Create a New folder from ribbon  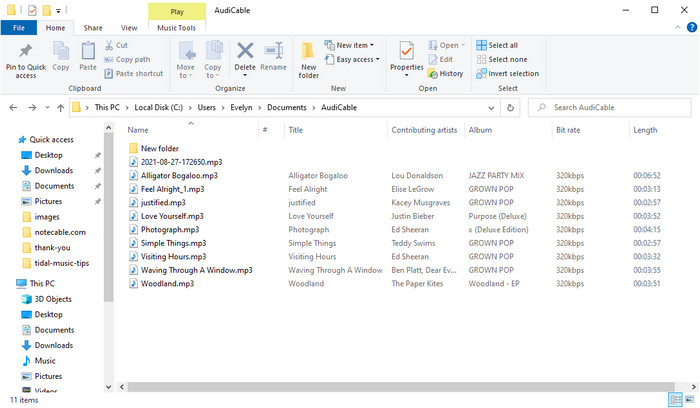point(308,60)
